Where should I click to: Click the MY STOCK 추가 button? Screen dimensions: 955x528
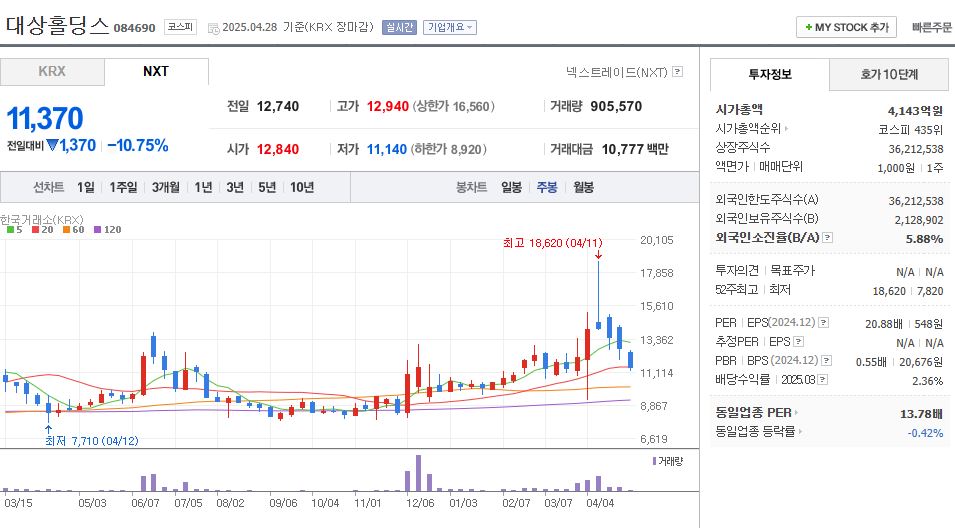click(846, 27)
